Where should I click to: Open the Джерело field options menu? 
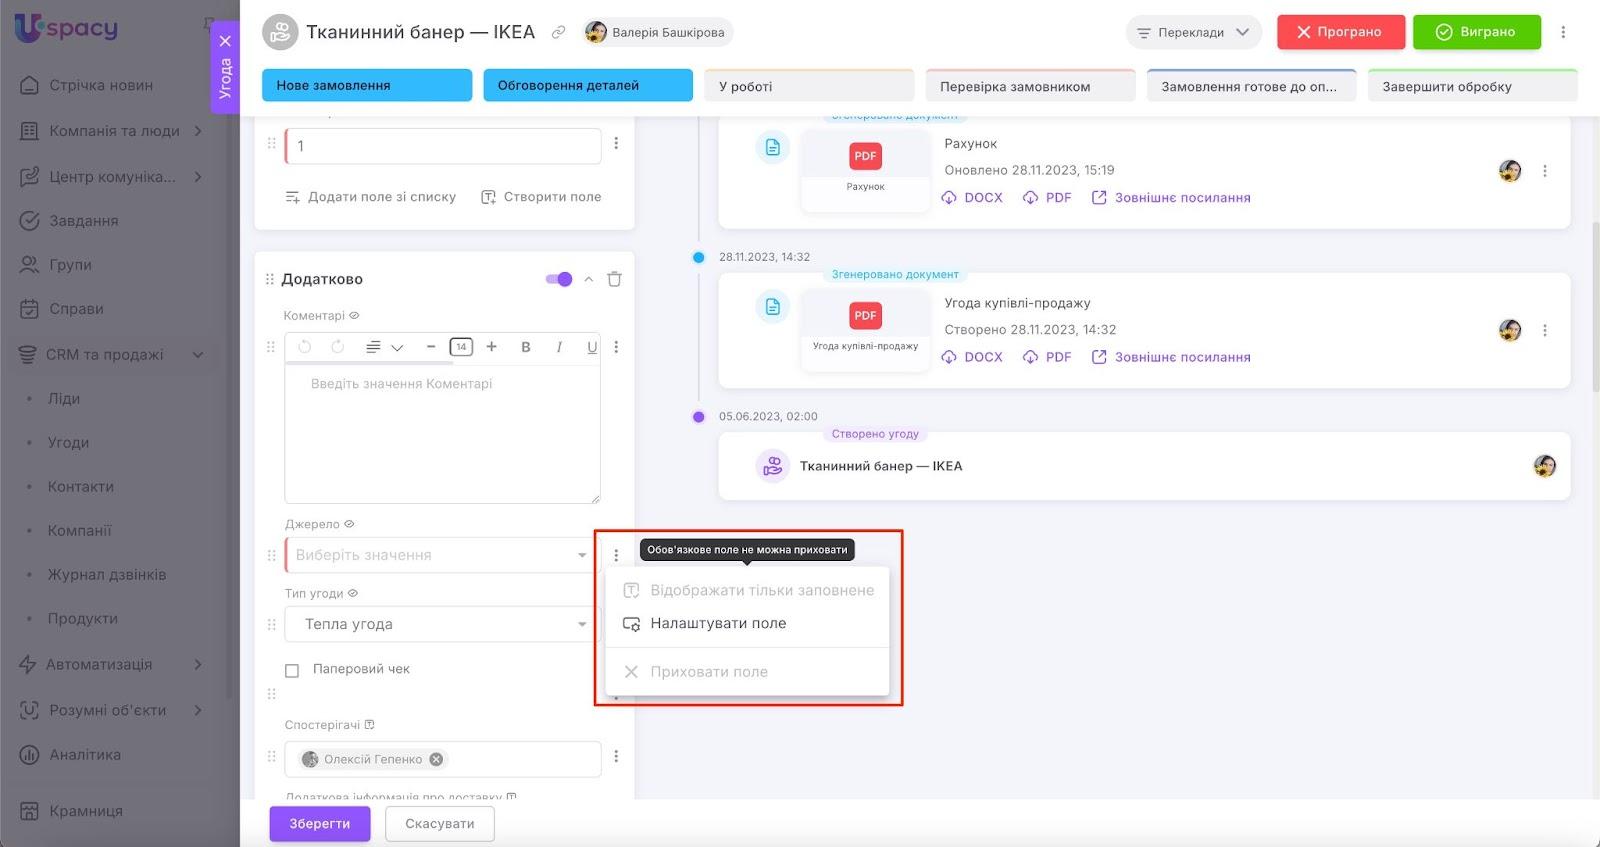616,555
